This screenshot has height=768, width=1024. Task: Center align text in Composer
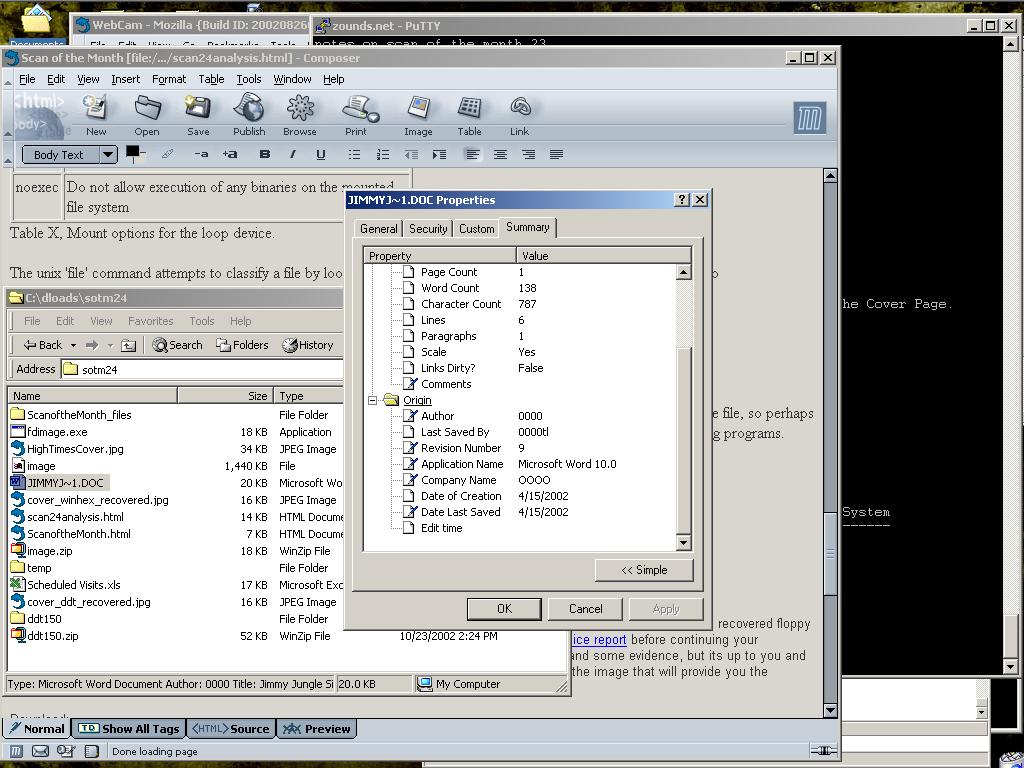click(500, 155)
